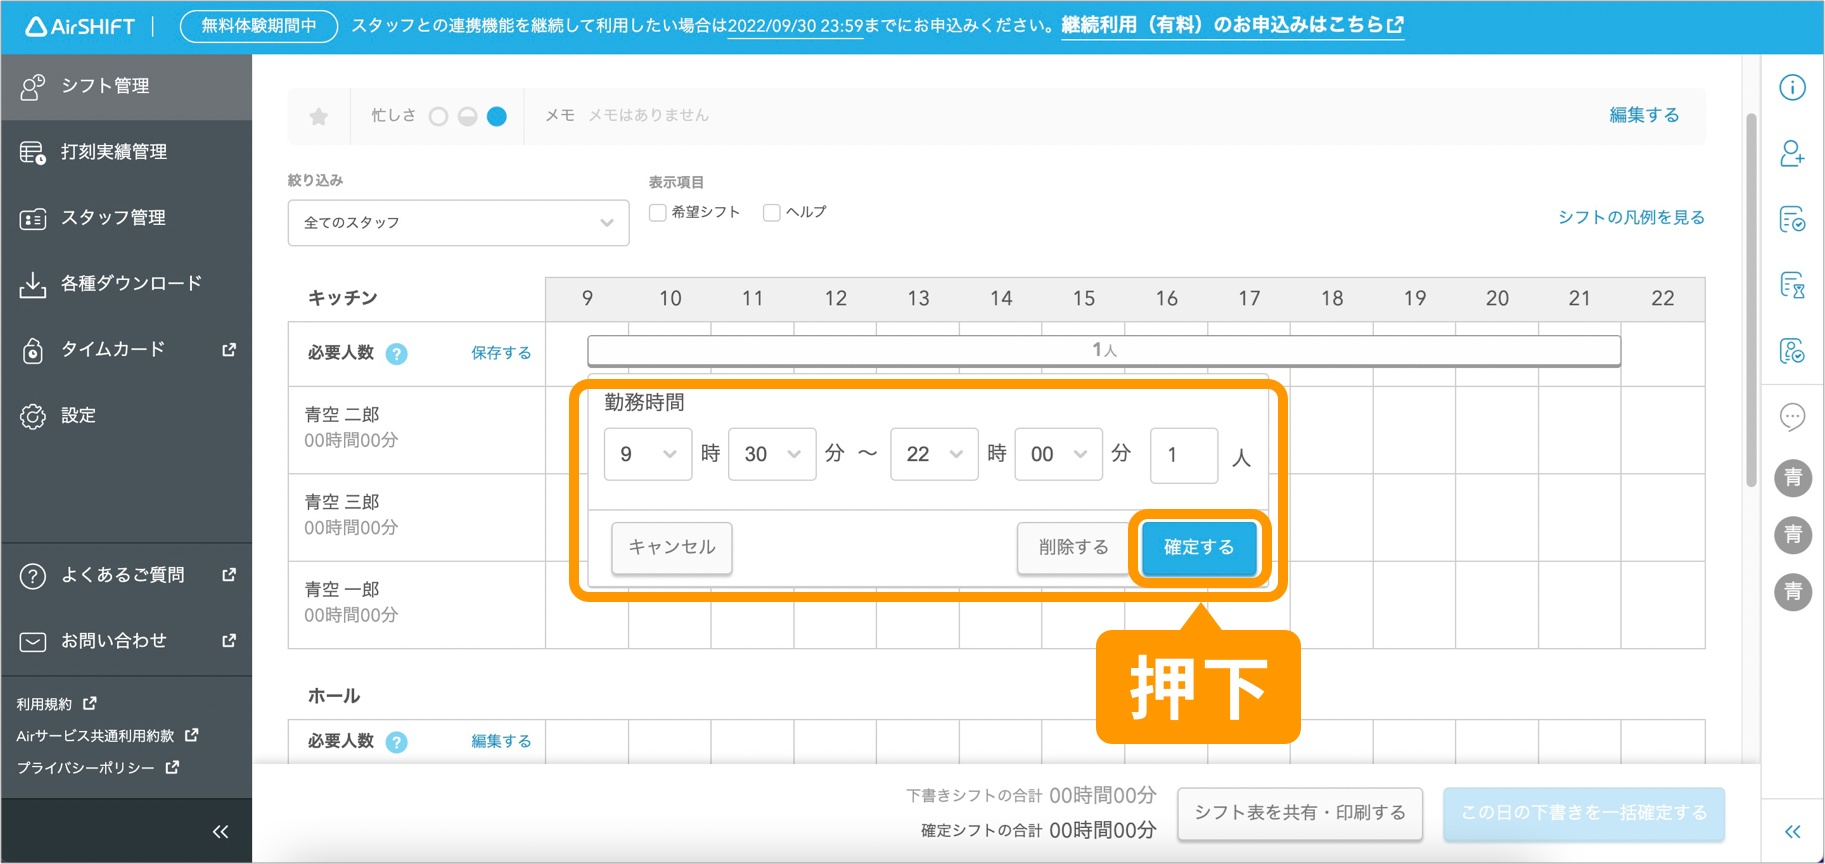Screen dimensions: 1825x864
Task: Click the third 青 staff avatar
Action: coord(1793,592)
